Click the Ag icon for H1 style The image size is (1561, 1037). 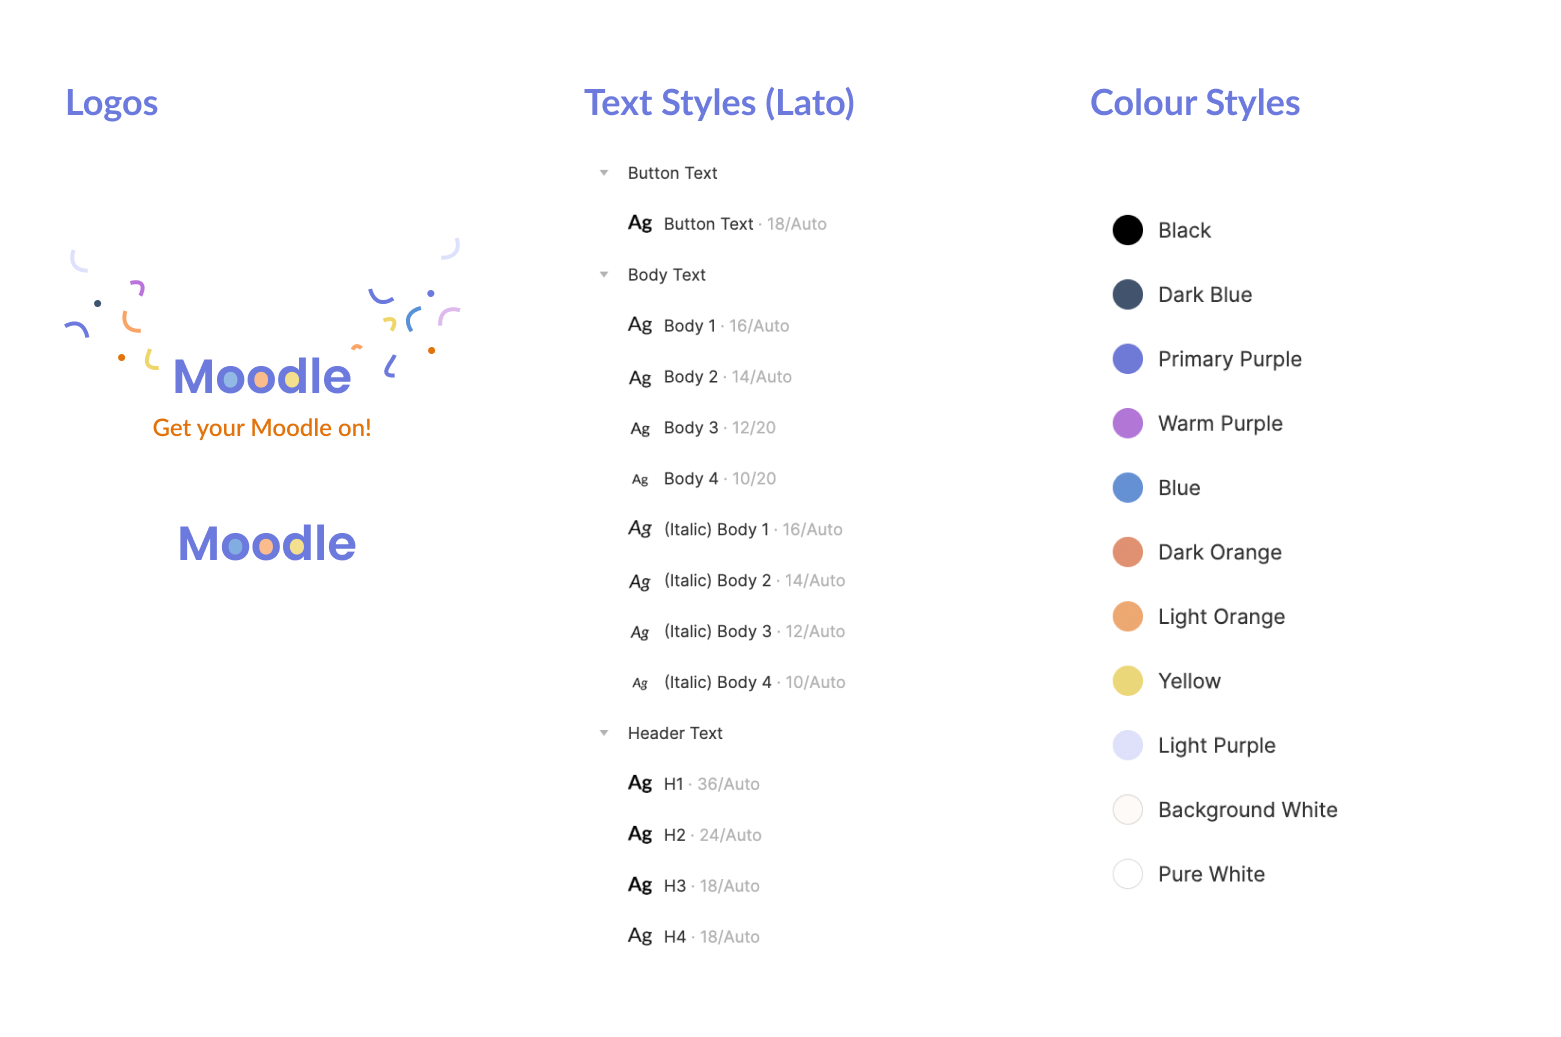[640, 783]
